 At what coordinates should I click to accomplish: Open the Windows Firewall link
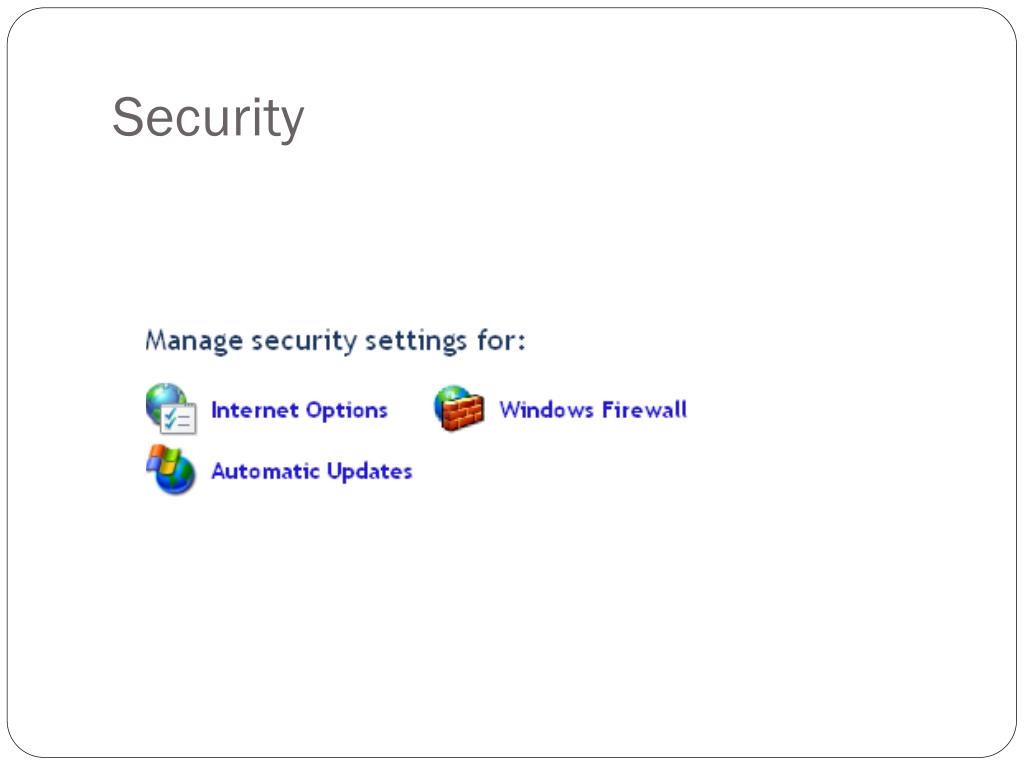click(x=593, y=410)
